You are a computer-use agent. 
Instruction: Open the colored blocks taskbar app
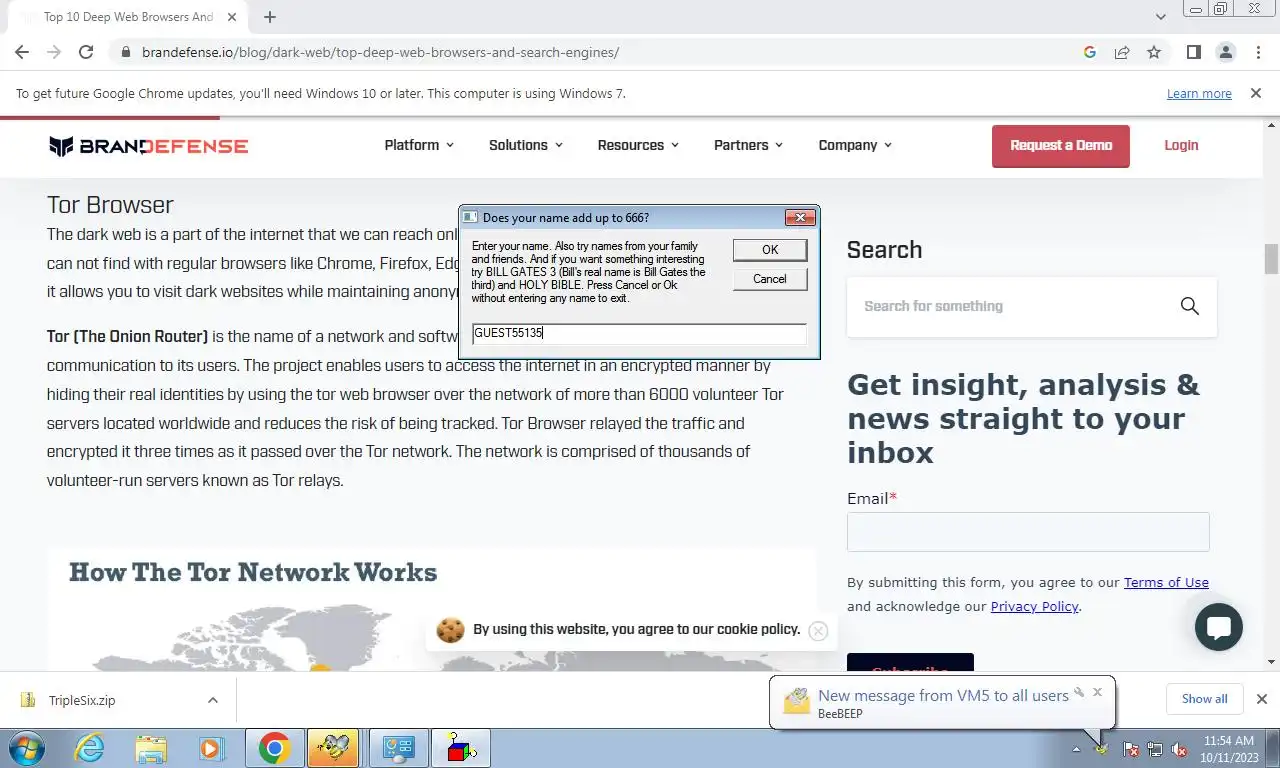click(461, 748)
